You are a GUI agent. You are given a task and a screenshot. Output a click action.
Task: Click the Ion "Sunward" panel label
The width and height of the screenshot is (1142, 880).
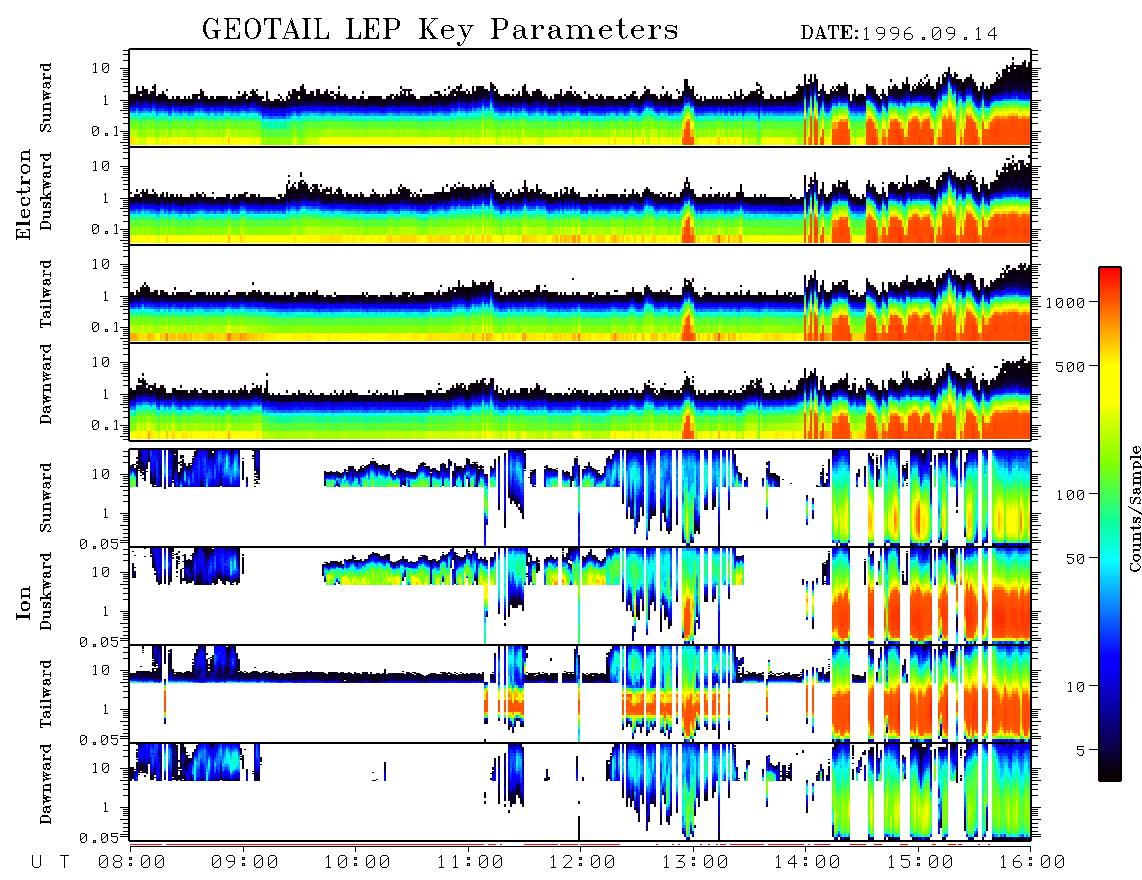(46, 498)
